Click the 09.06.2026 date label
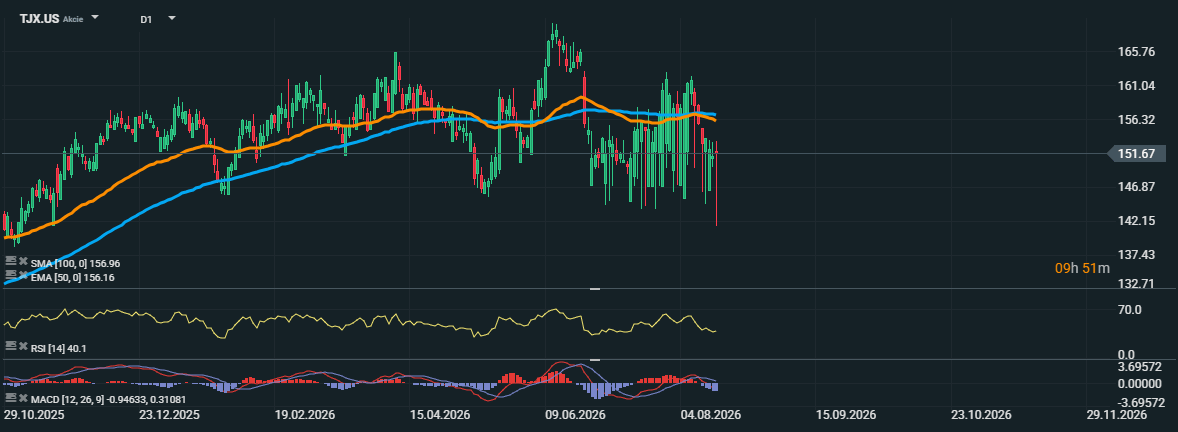 point(575,415)
